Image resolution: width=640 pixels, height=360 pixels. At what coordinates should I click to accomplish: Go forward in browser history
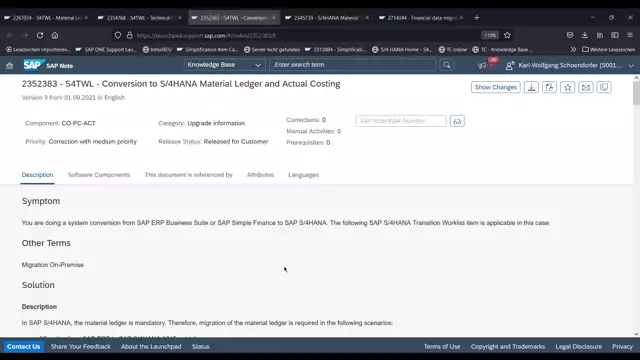[25, 36]
